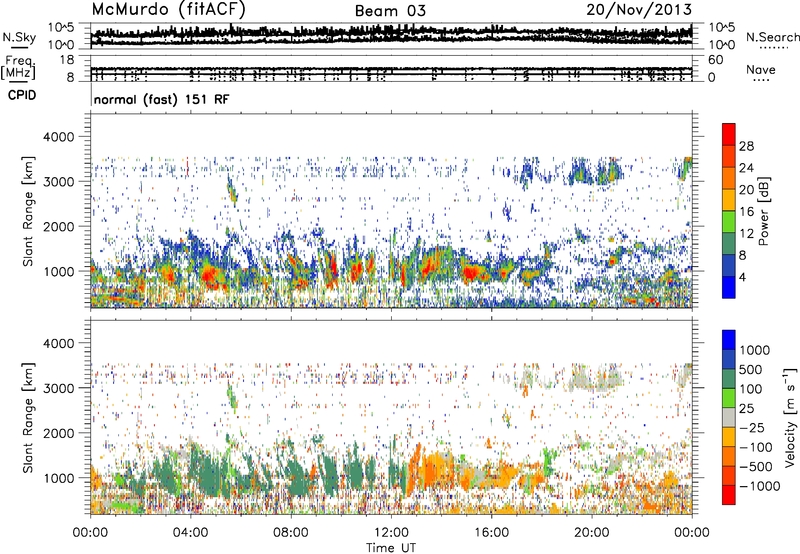Select the Beam 03 heading
This screenshot has width=800, height=554.
point(390,11)
